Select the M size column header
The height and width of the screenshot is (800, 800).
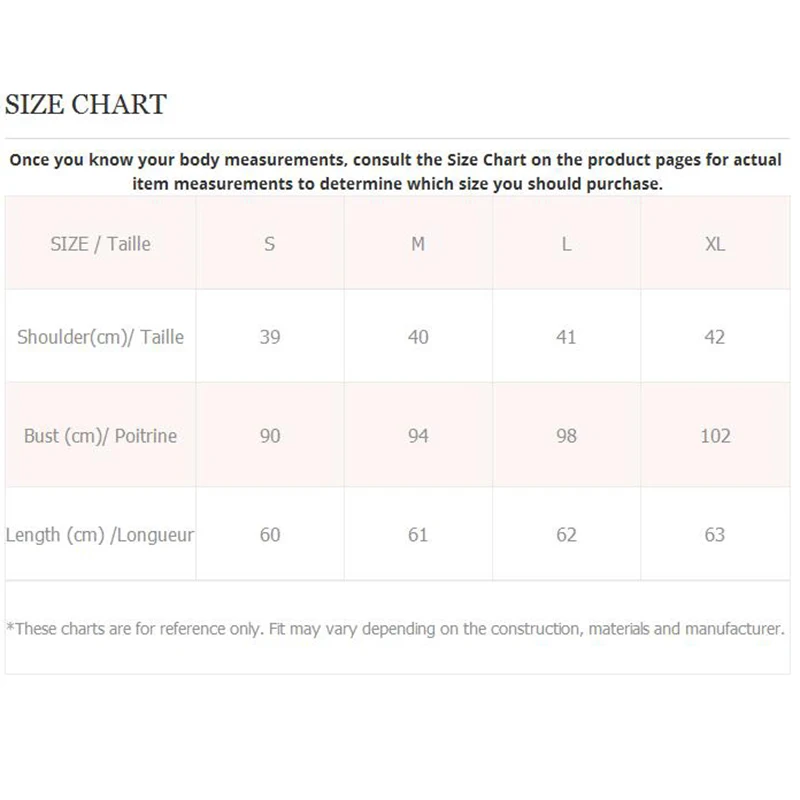418,244
